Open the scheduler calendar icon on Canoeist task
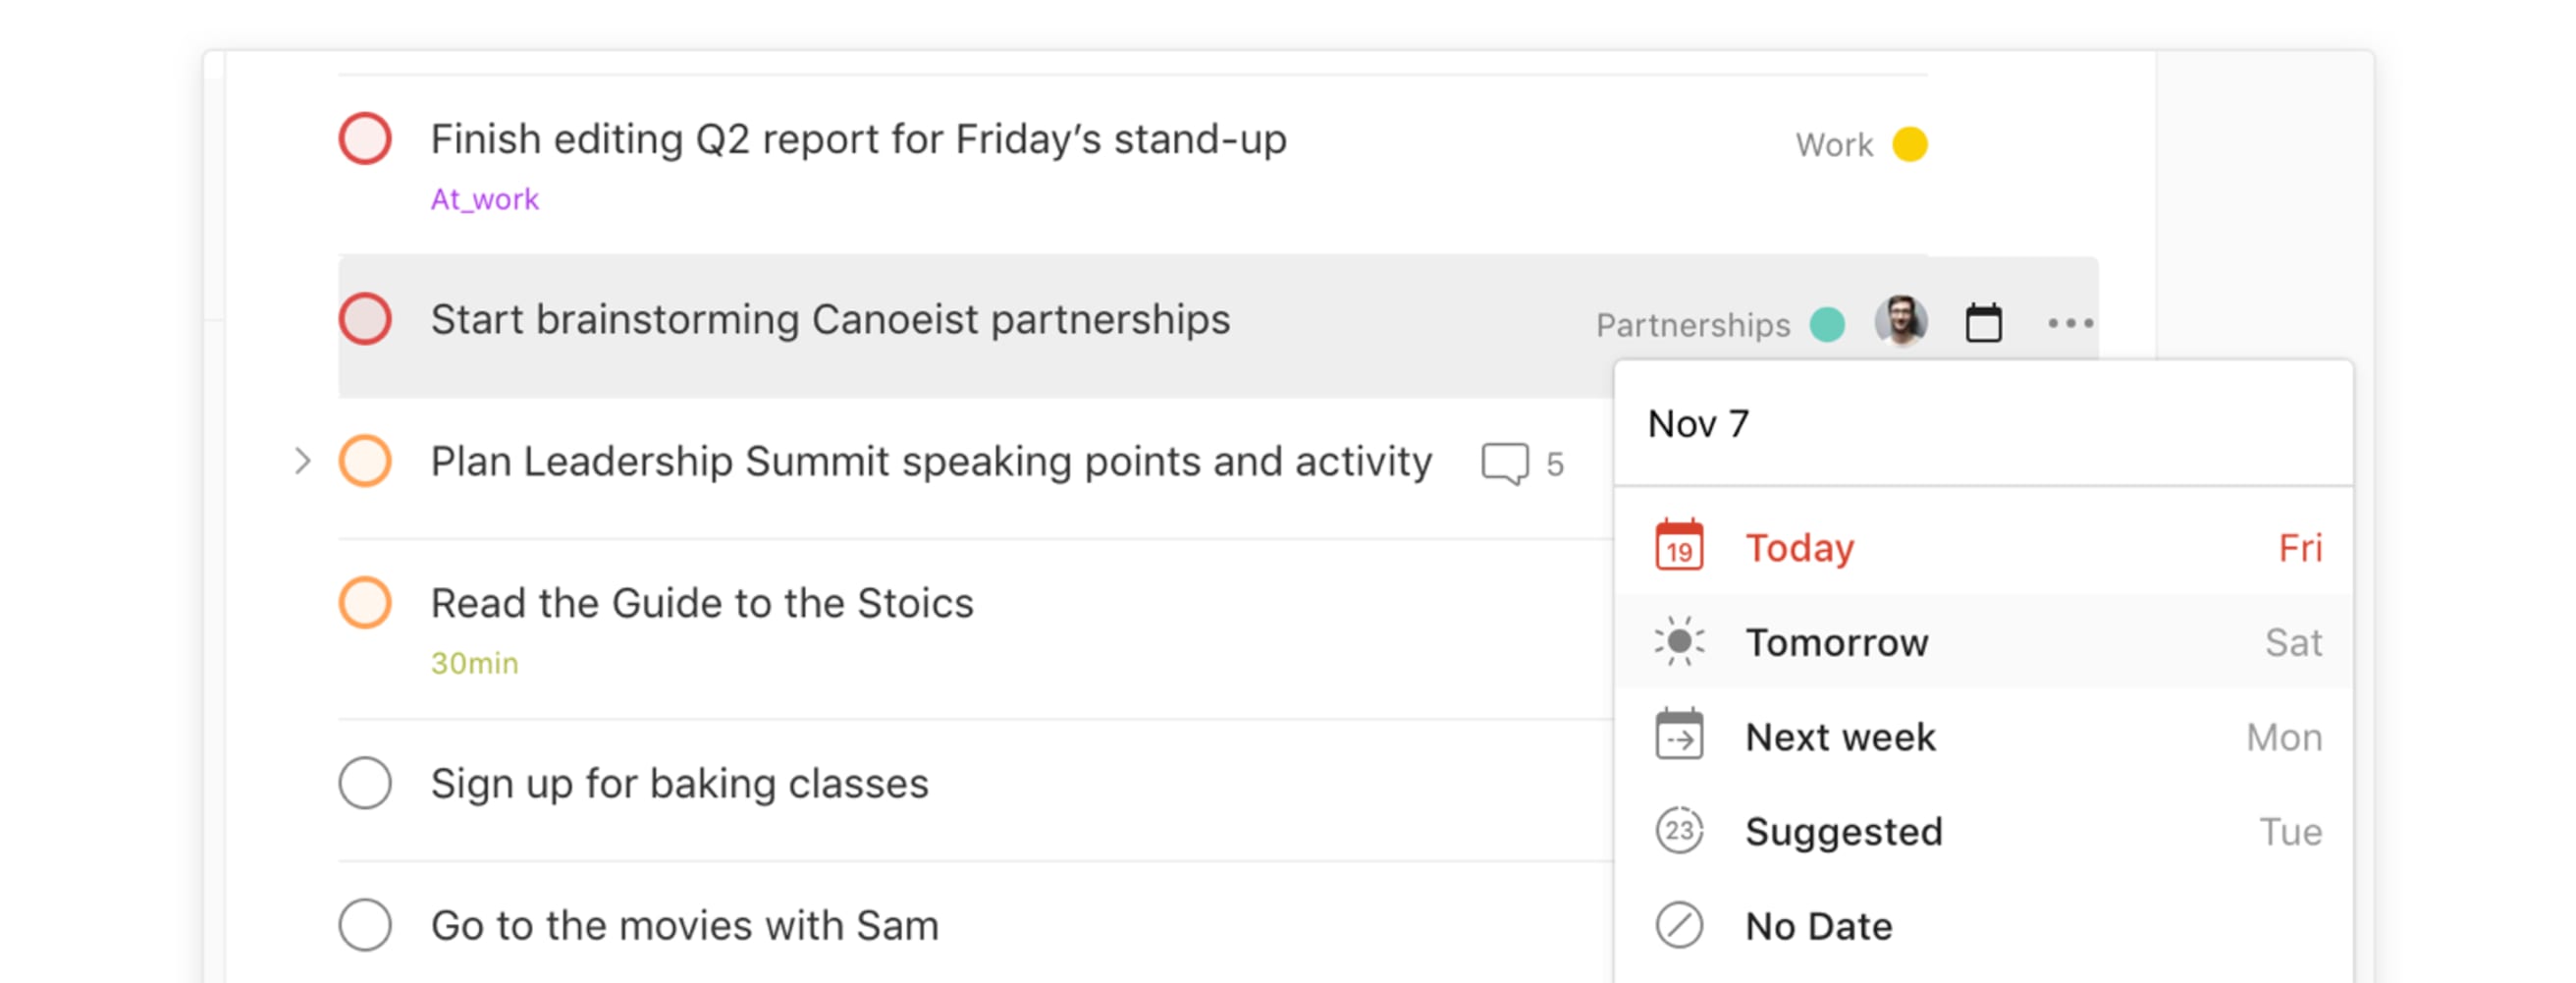The width and height of the screenshot is (2576, 983). [1983, 322]
